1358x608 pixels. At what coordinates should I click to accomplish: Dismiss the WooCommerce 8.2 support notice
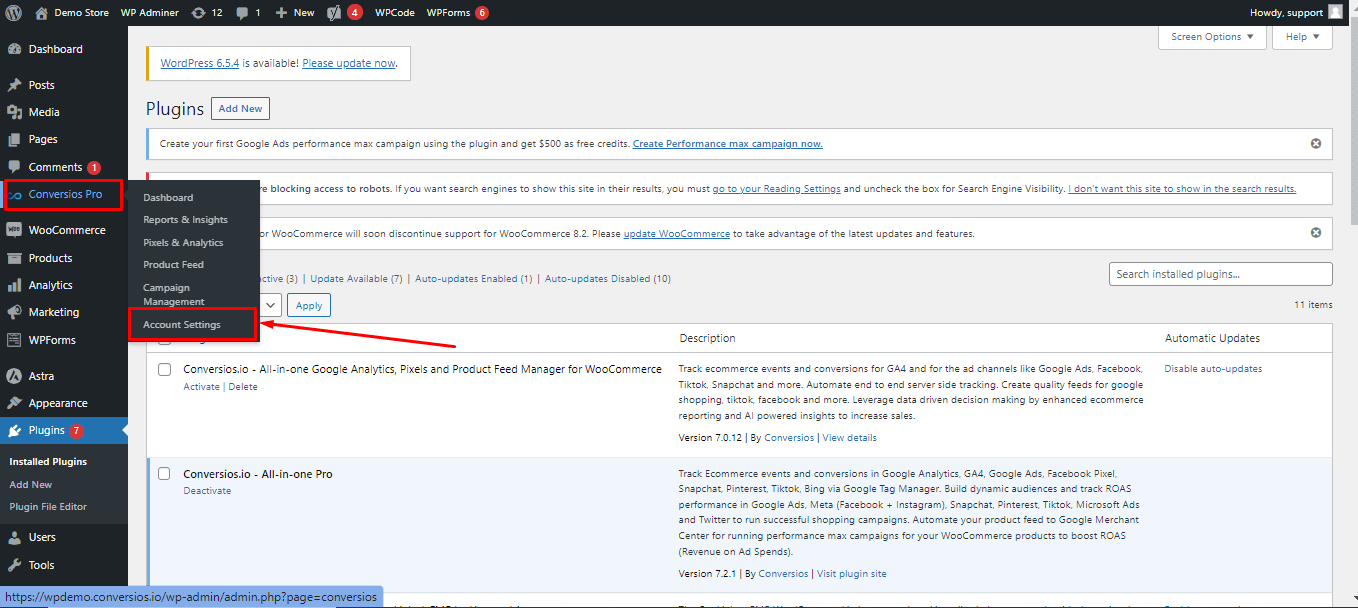pos(1316,233)
